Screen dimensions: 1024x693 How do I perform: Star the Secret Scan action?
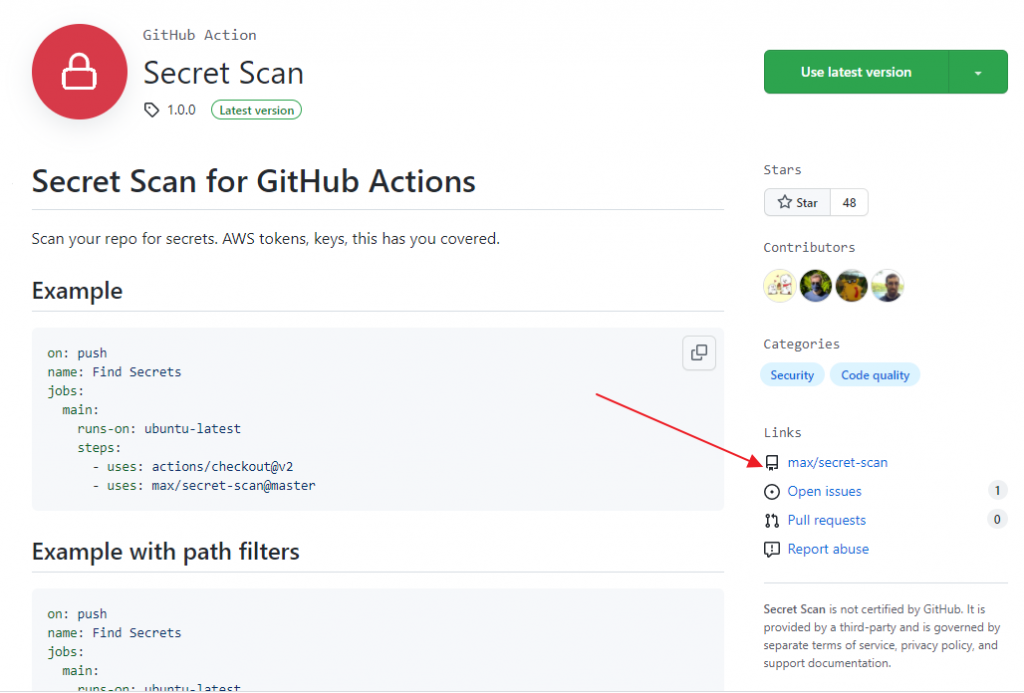point(797,202)
